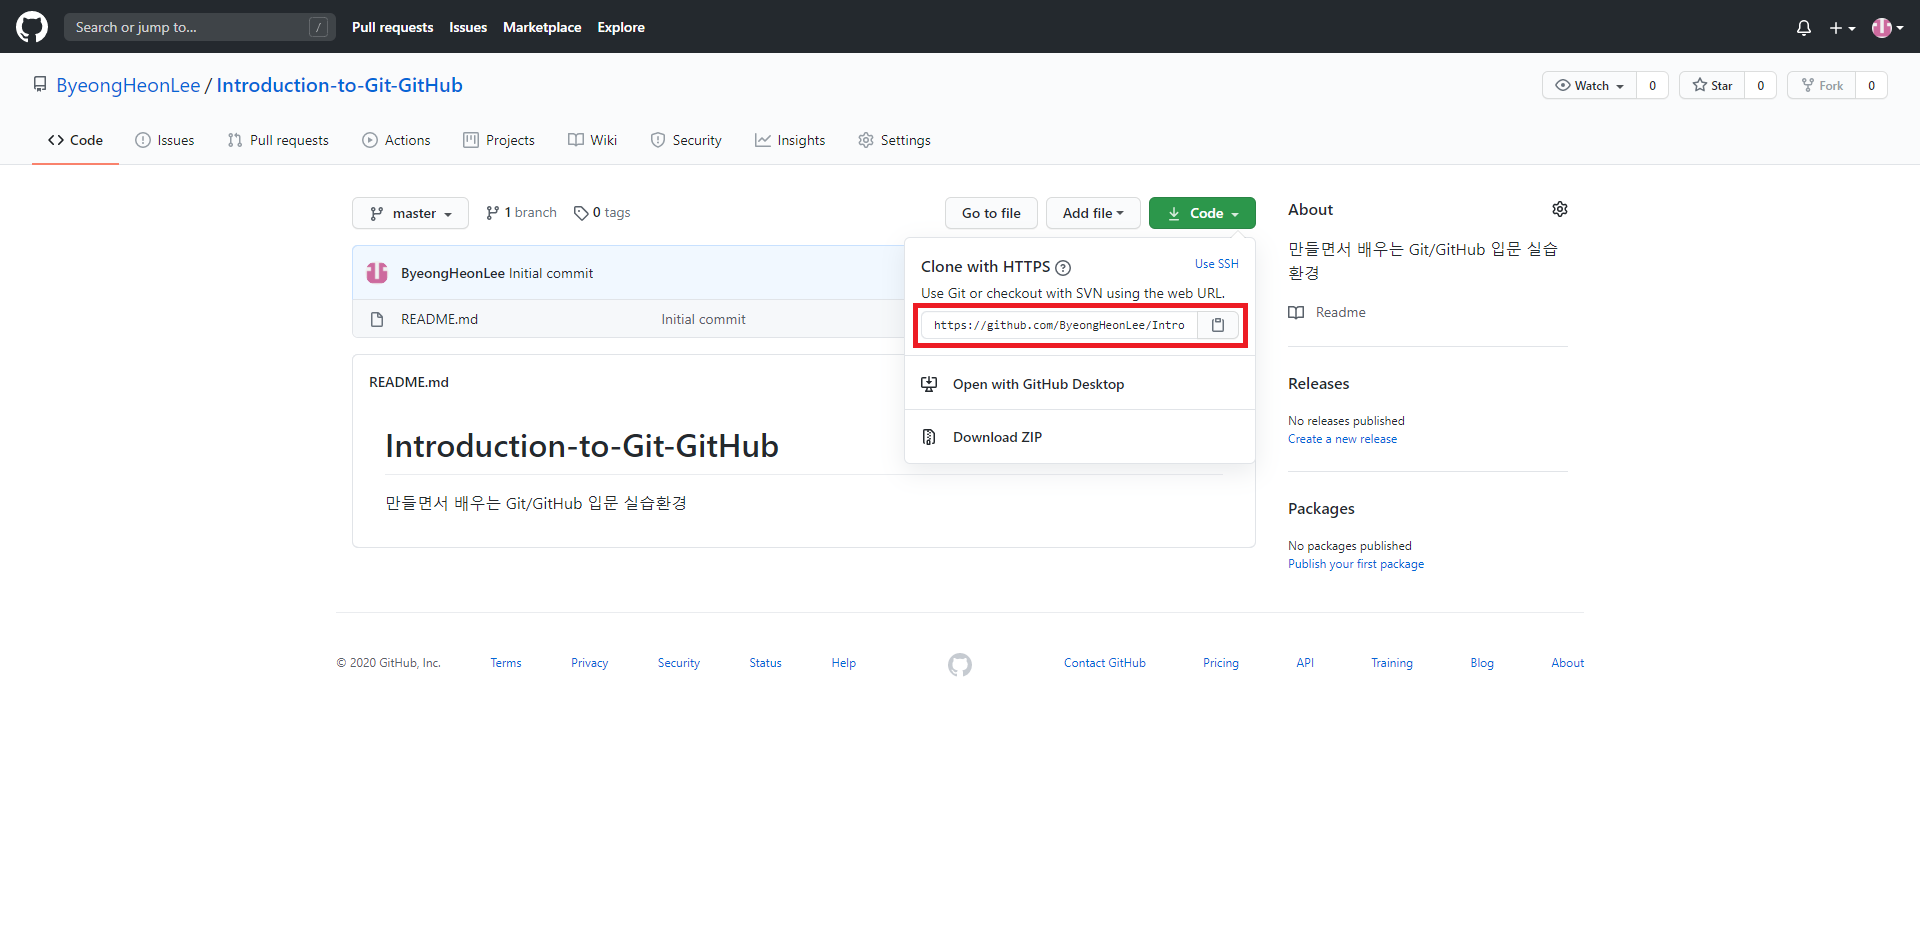Open the user avatar menu
The height and width of the screenshot is (935, 1920).
pos(1888,28)
